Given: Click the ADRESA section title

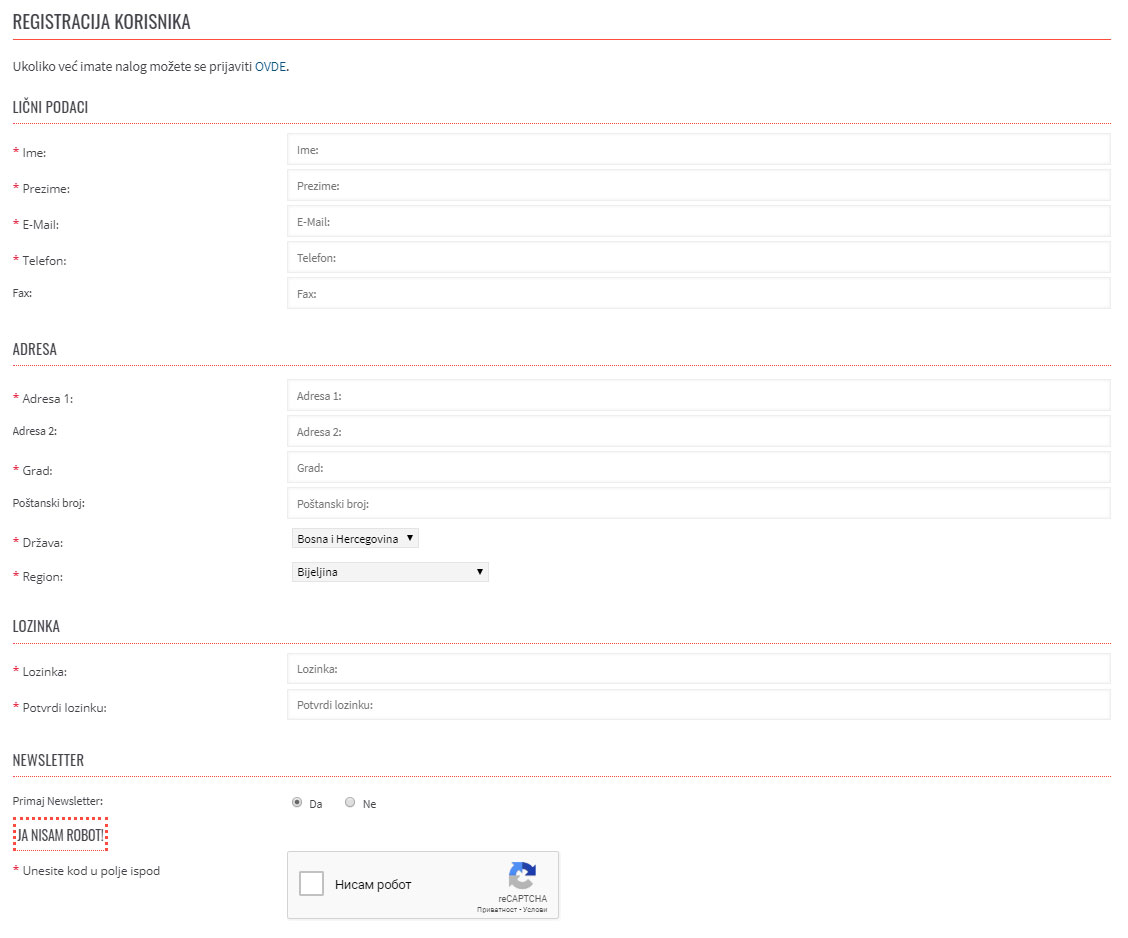Looking at the screenshot, I should coord(35,350).
